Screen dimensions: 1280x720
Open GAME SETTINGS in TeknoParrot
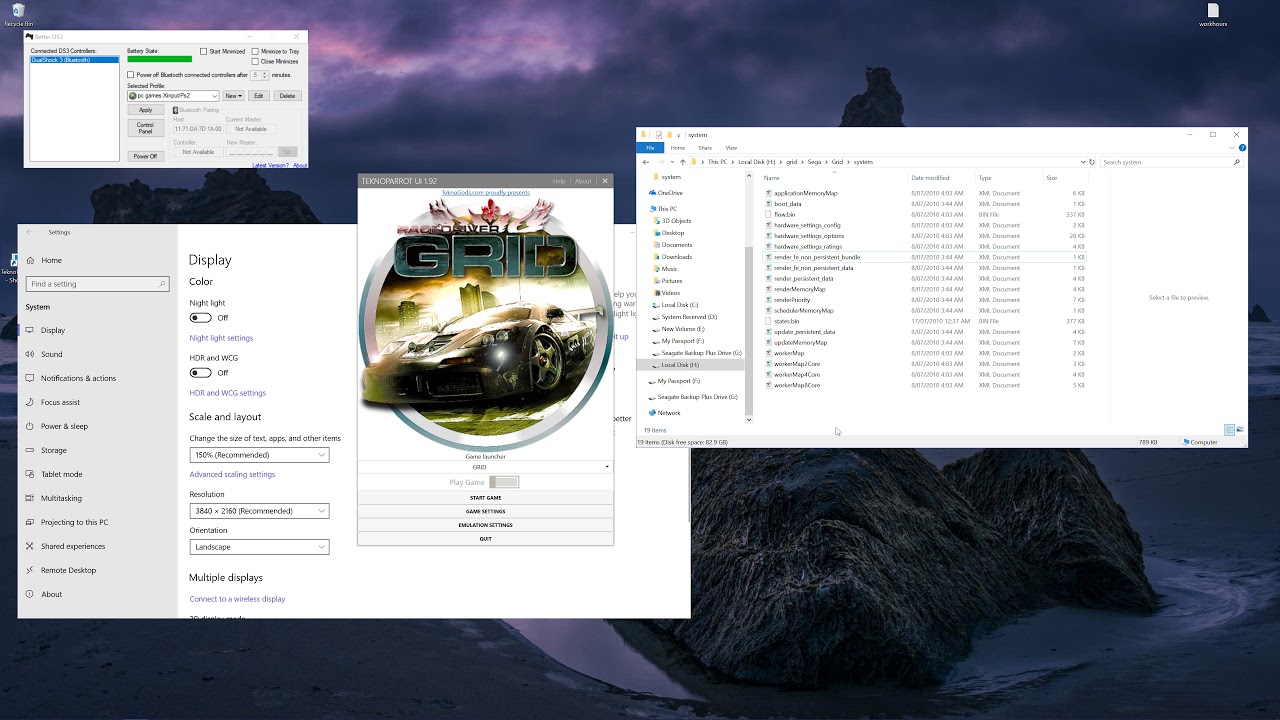(x=485, y=511)
